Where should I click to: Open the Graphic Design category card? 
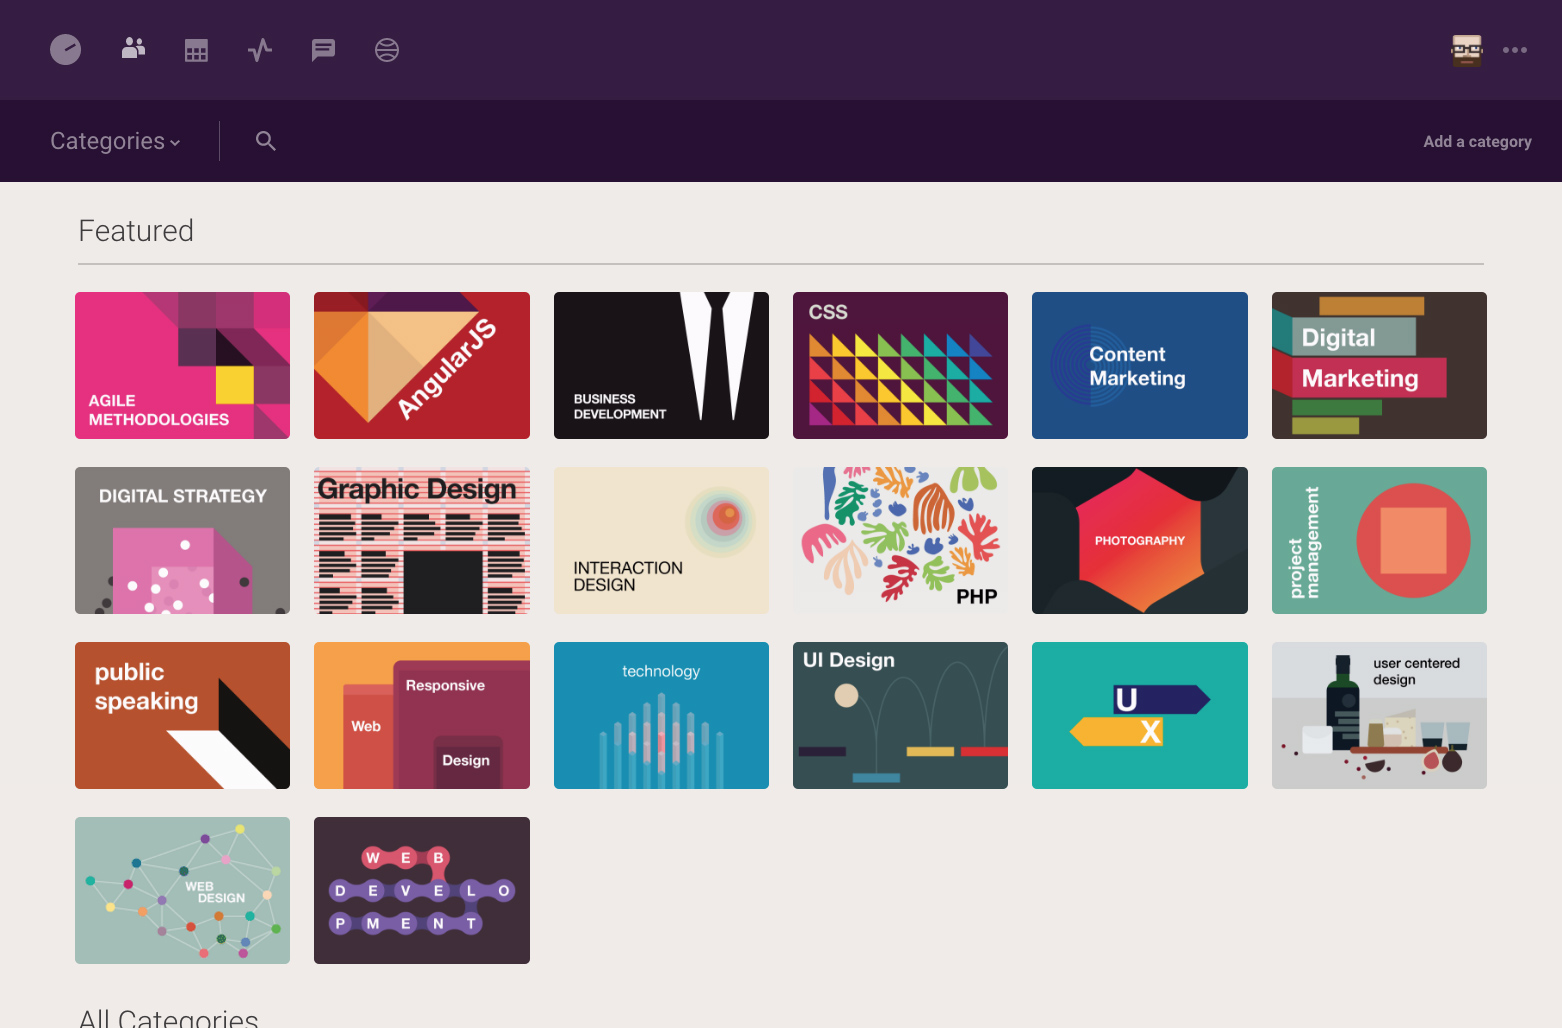[x=422, y=540]
